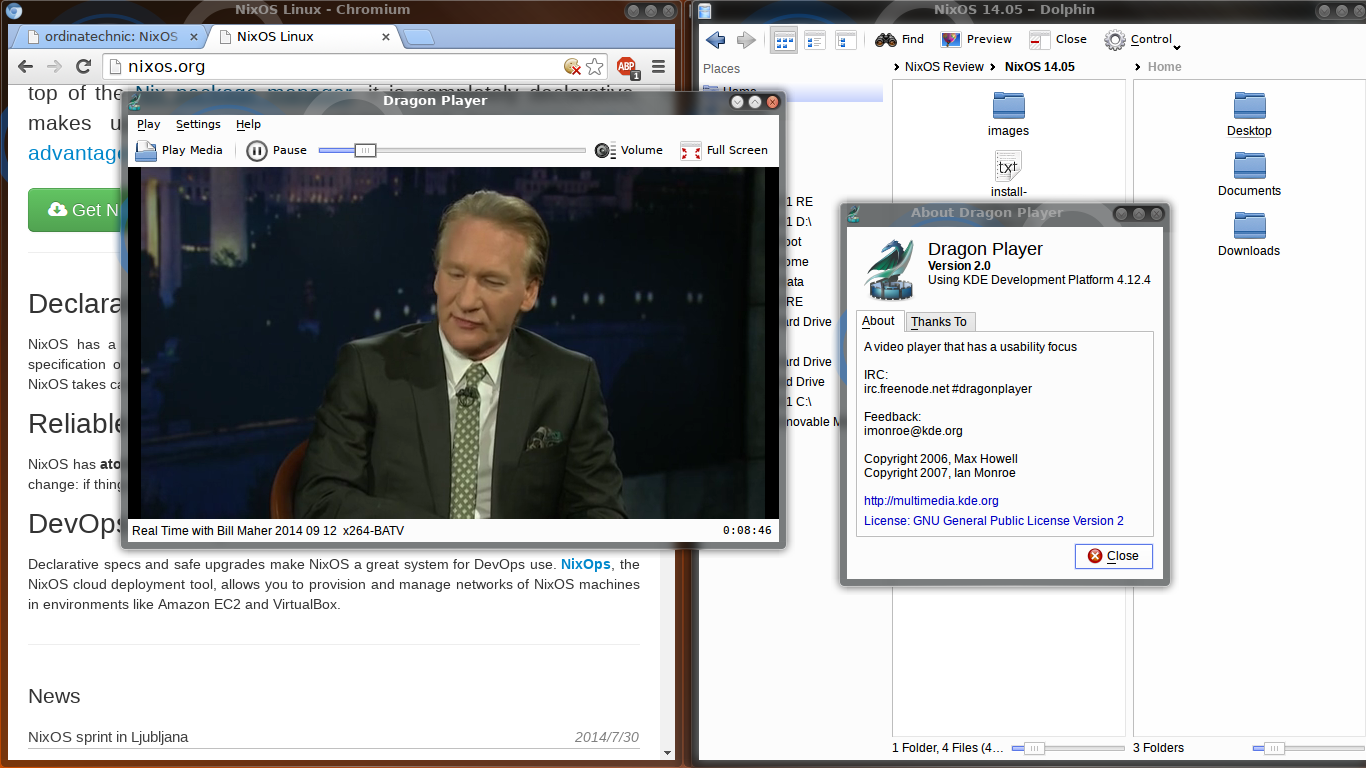Select the Documents folder in Dolphin
Viewport: 1366px width, 768px height.
[1249, 174]
